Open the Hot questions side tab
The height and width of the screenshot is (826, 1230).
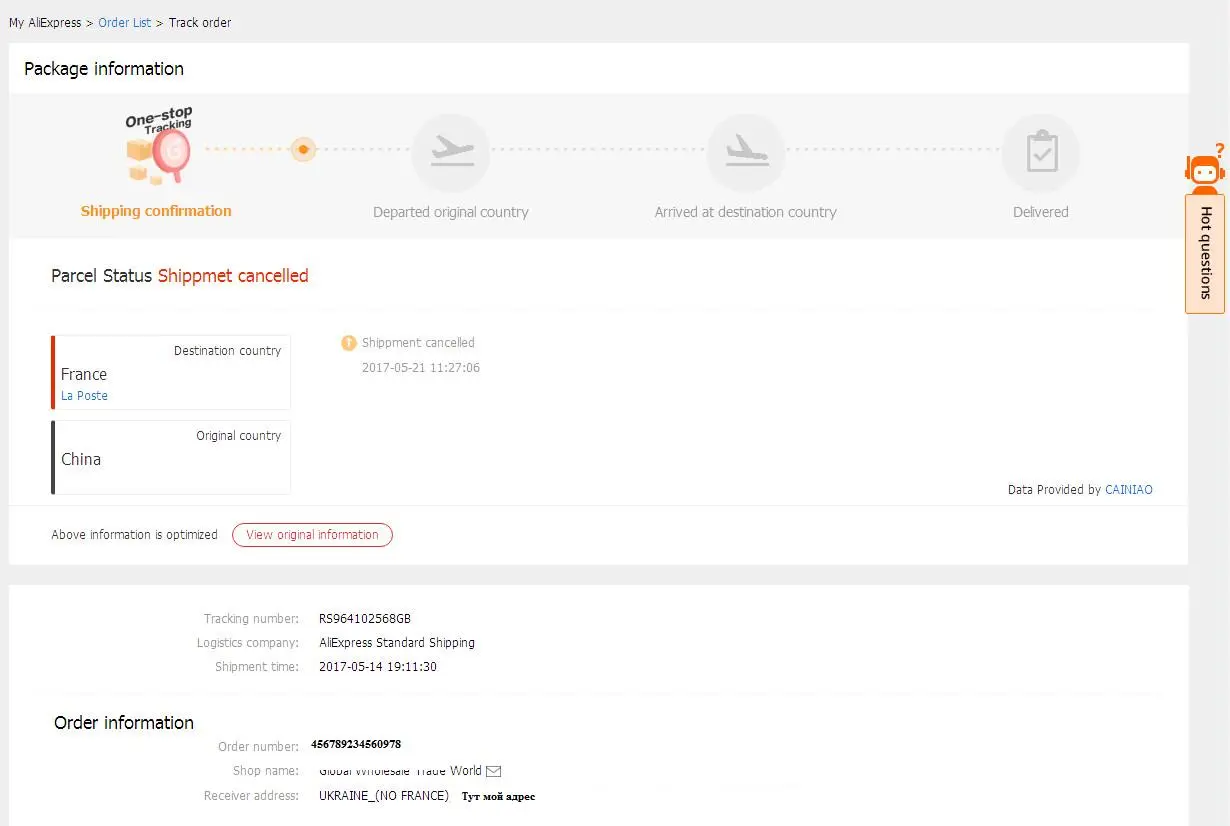1205,253
